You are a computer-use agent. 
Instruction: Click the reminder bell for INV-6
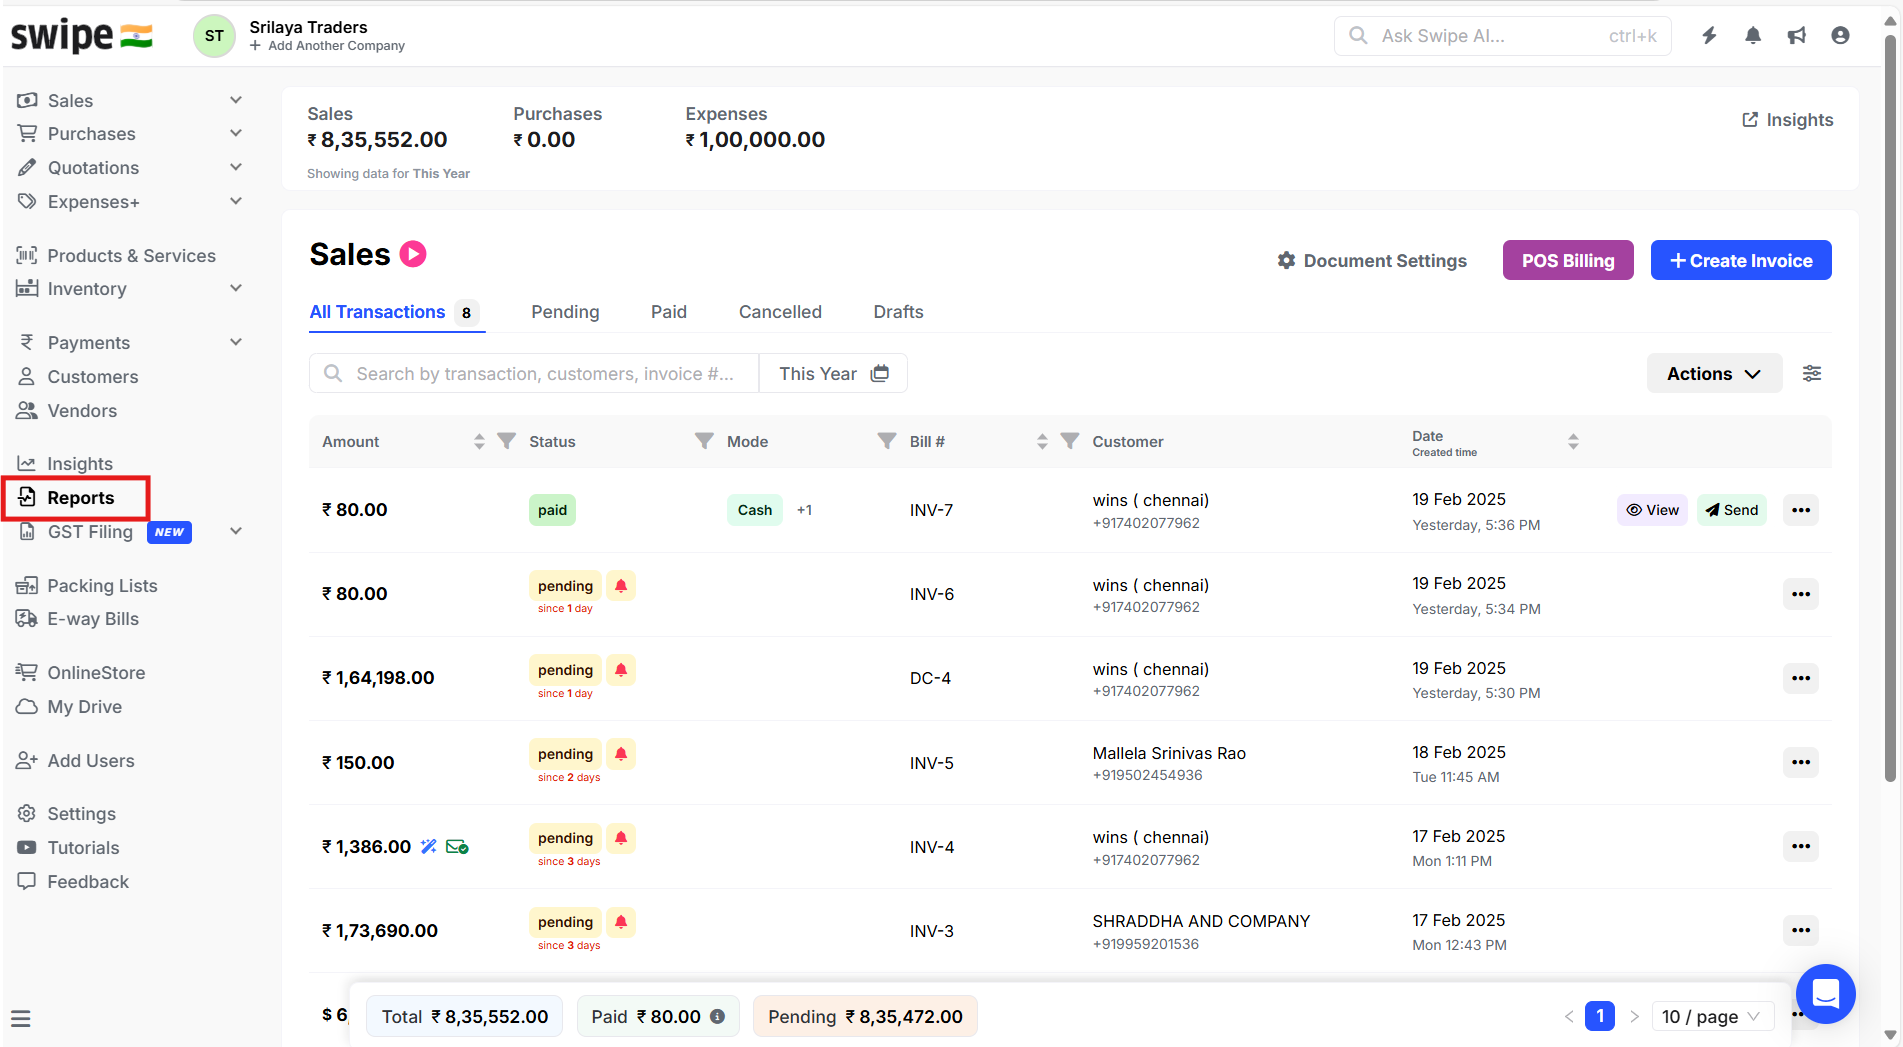tap(621, 586)
